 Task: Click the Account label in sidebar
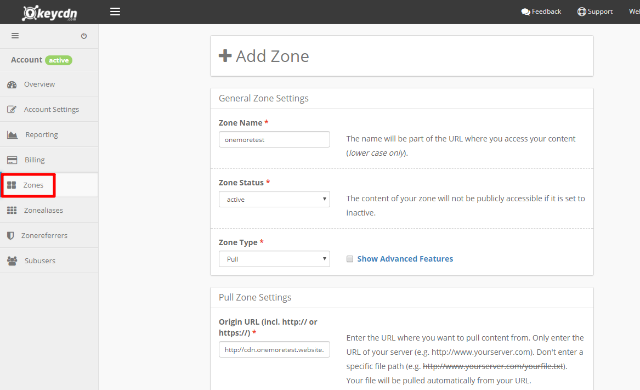(x=26, y=60)
